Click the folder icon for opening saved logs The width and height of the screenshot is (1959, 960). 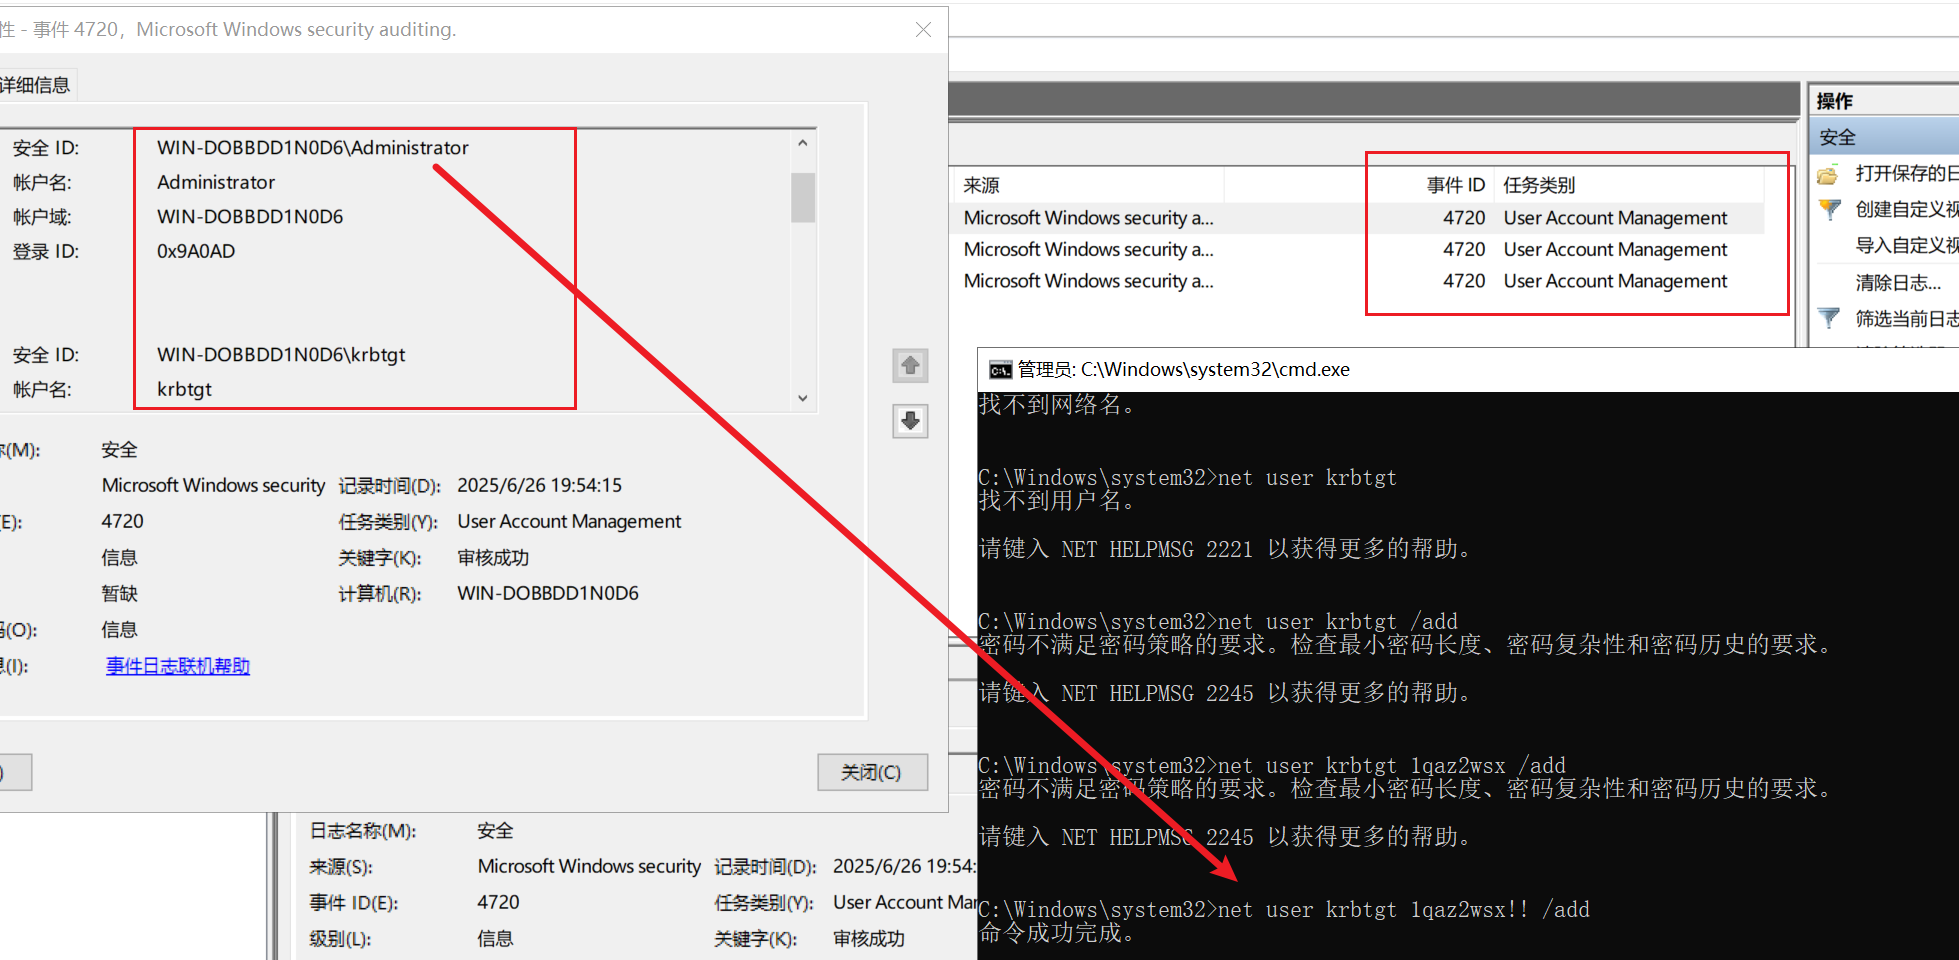(x=1828, y=175)
